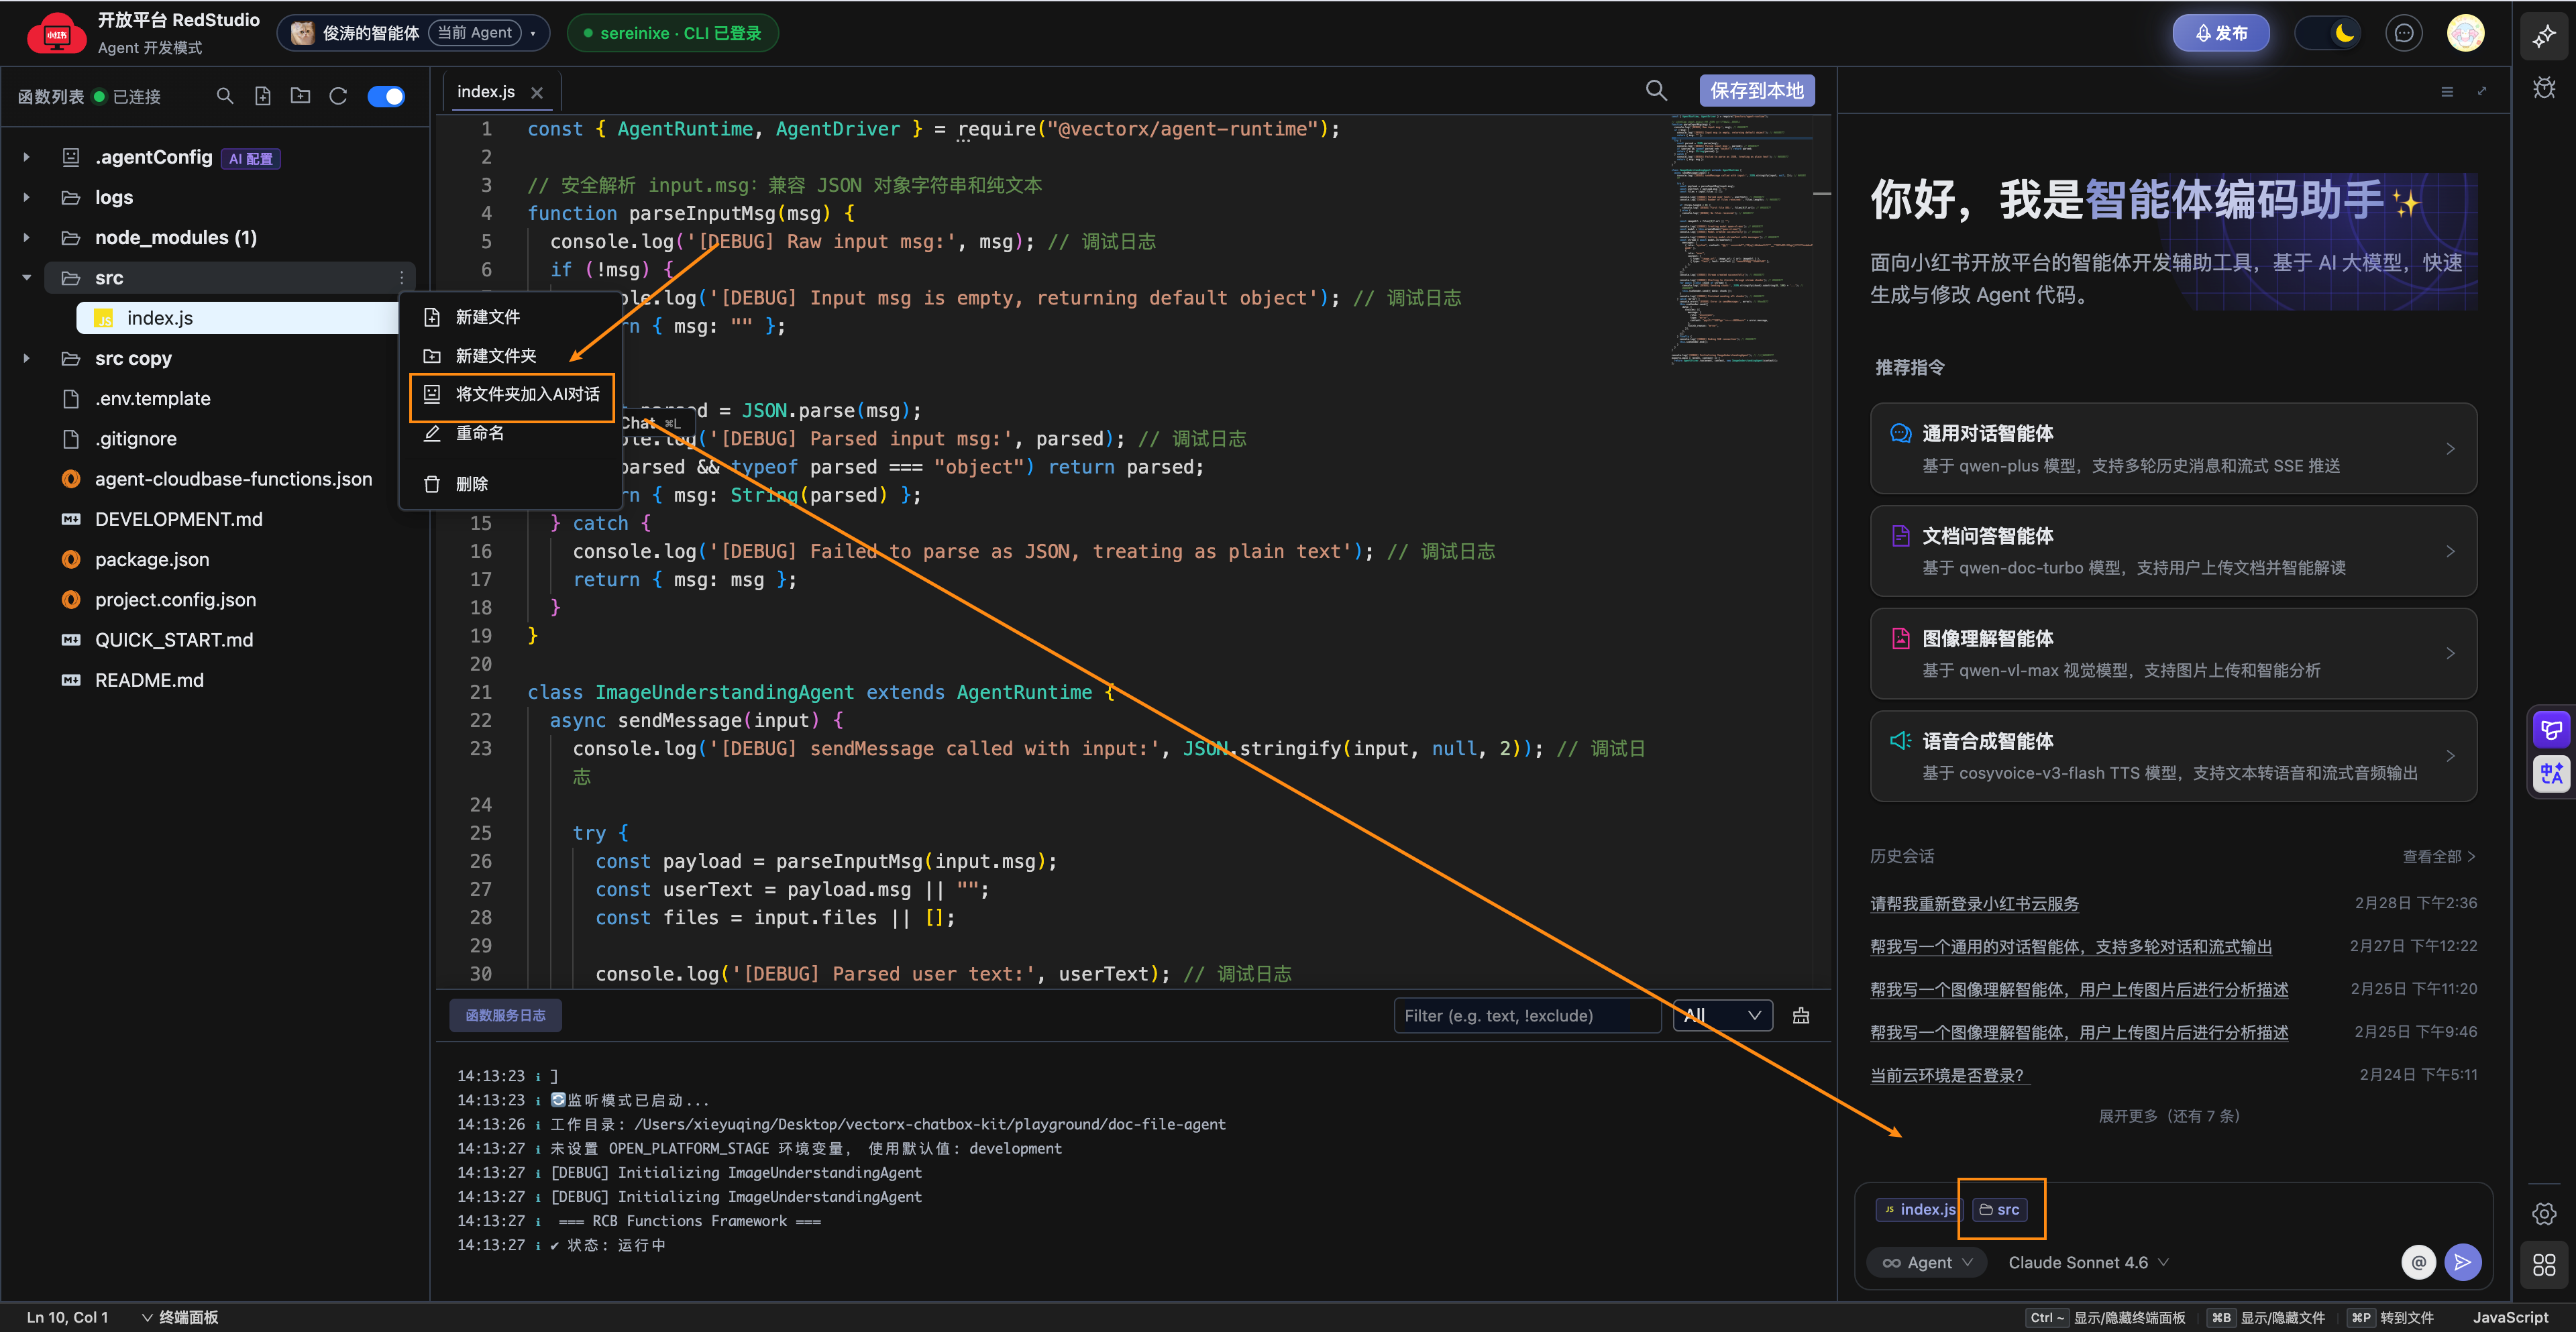Open editor search magnifier icon

[x=1656, y=91]
